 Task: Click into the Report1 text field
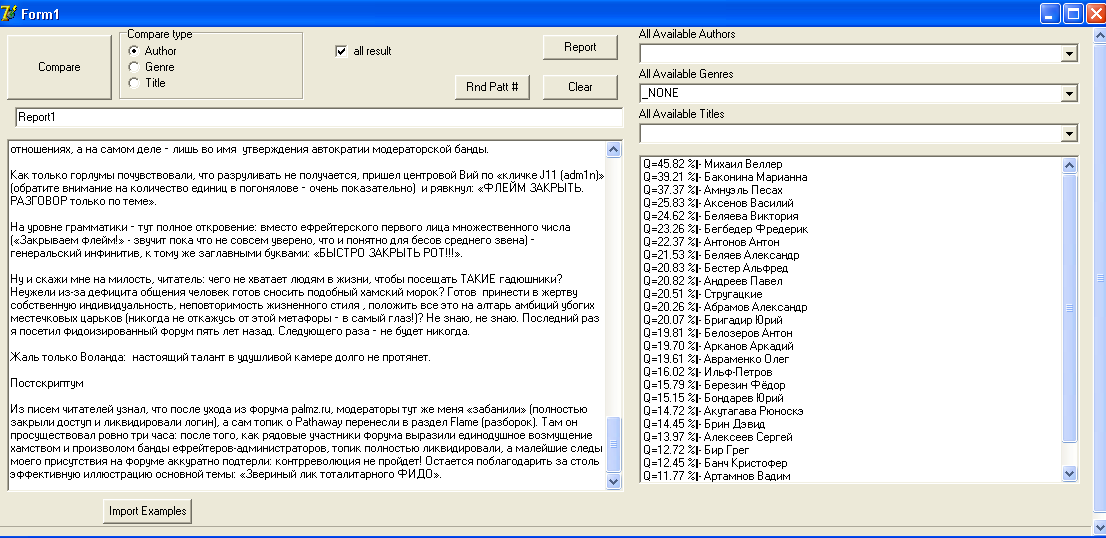coord(319,118)
